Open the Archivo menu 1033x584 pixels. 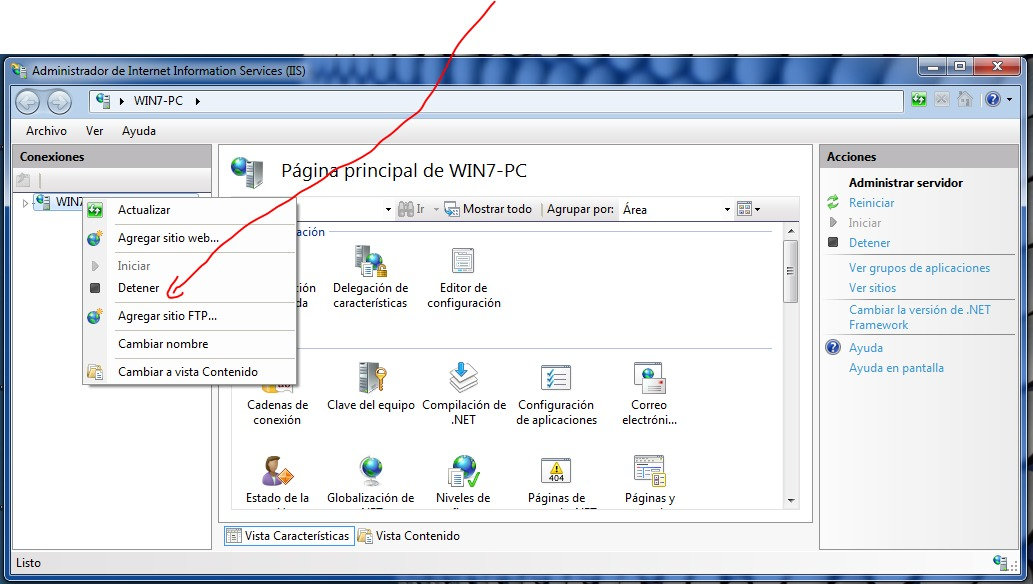pos(46,131)
